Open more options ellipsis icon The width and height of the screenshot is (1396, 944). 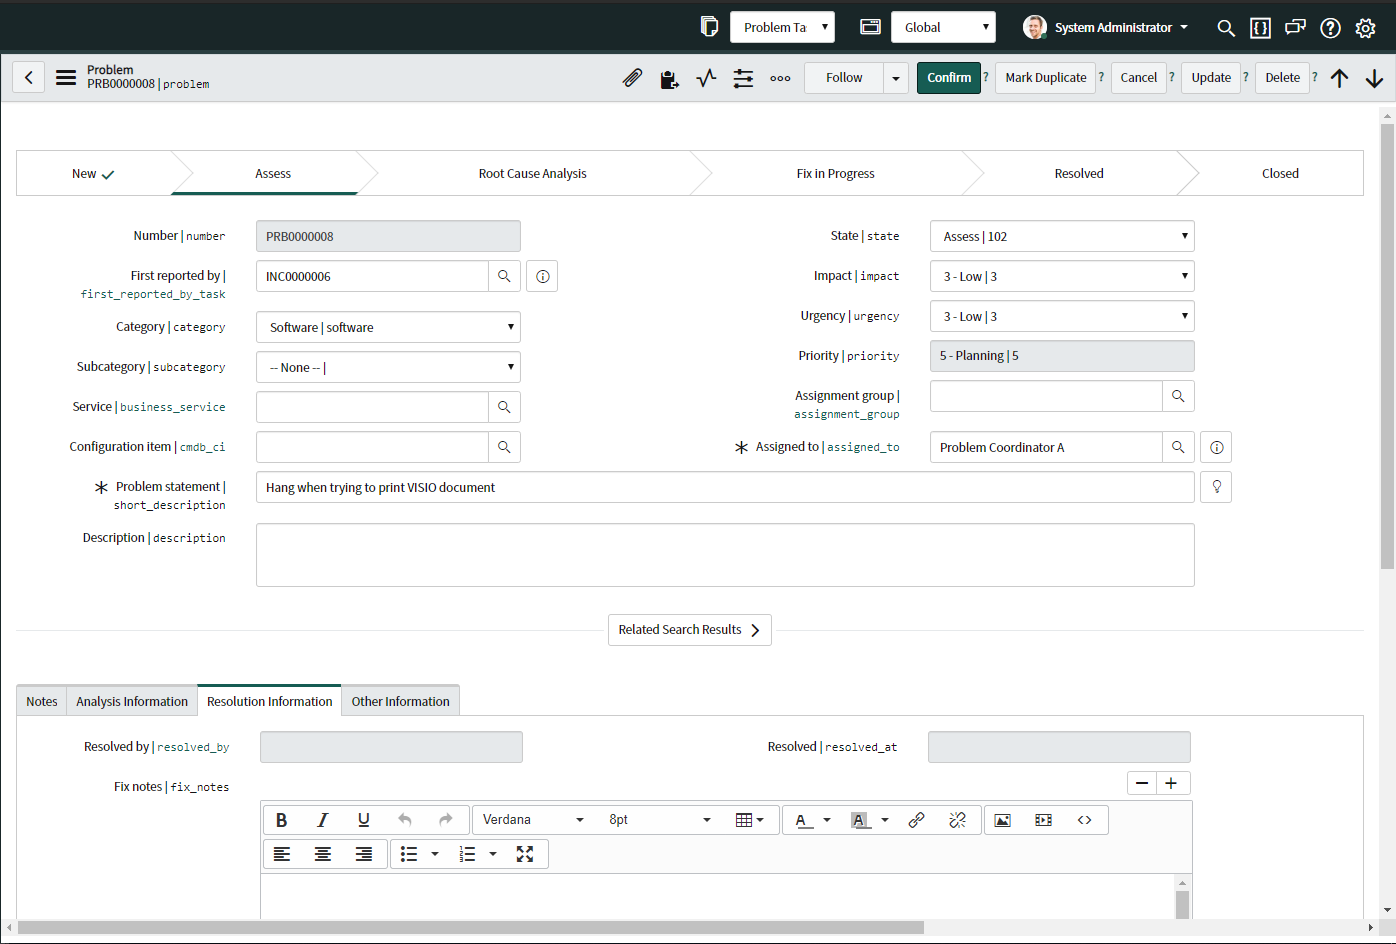pos(780,78)
